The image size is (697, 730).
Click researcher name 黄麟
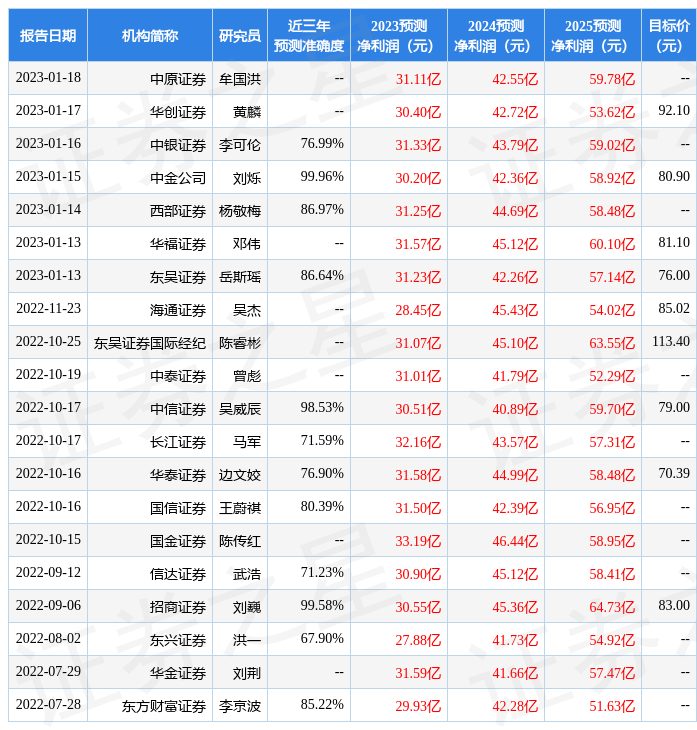247,112
